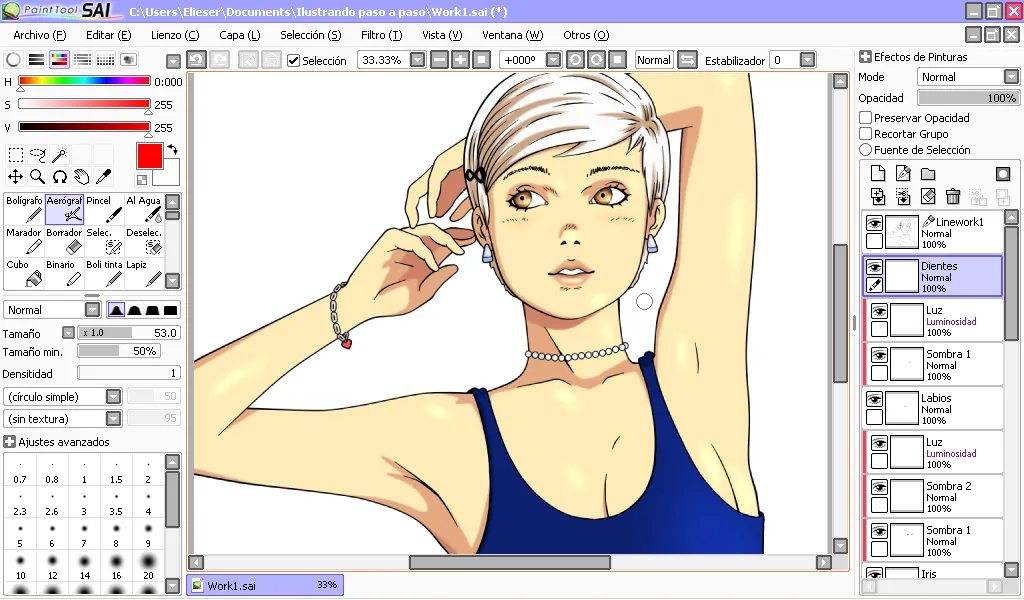Select brush size 10 preset
This screenshot has height=600, width=1024.
(x=20, y=566)
